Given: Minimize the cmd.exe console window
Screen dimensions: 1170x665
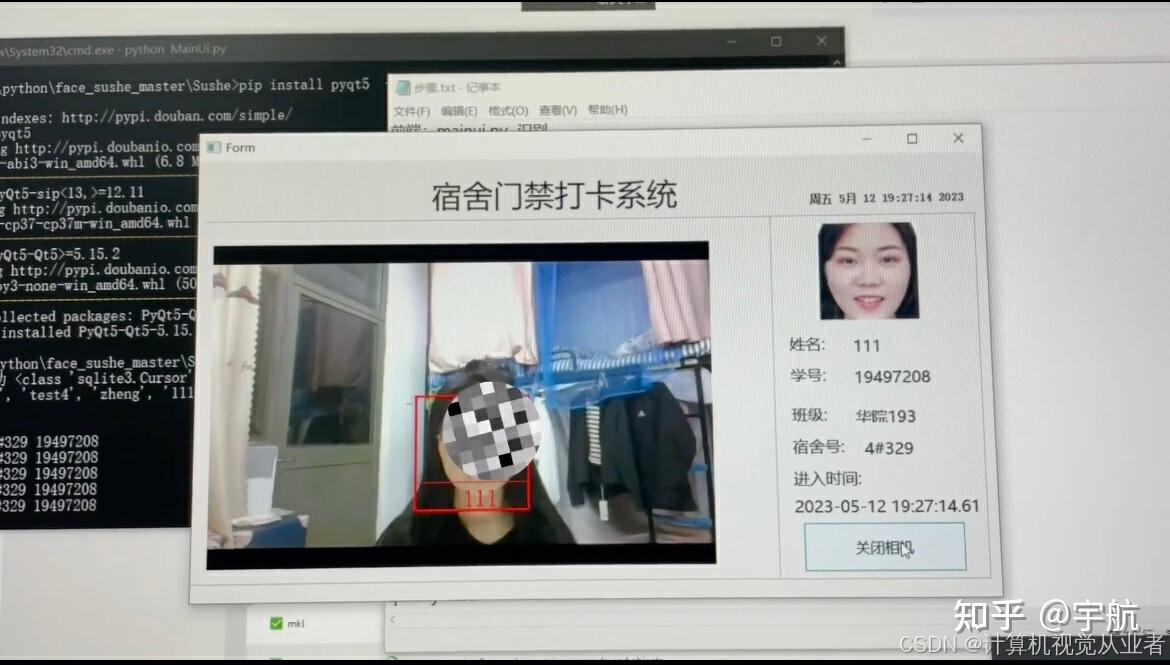Looking at the screenshot, I should pyautogui.click(x=732, y=43).
